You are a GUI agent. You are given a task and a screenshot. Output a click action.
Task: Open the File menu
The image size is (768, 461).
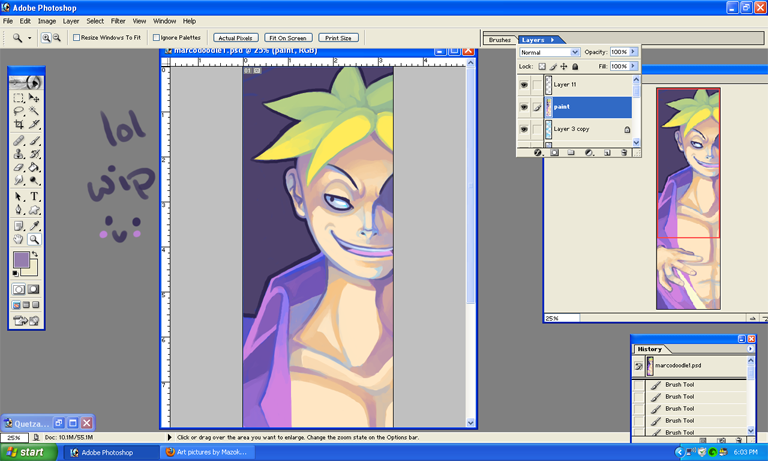(8, 21)
